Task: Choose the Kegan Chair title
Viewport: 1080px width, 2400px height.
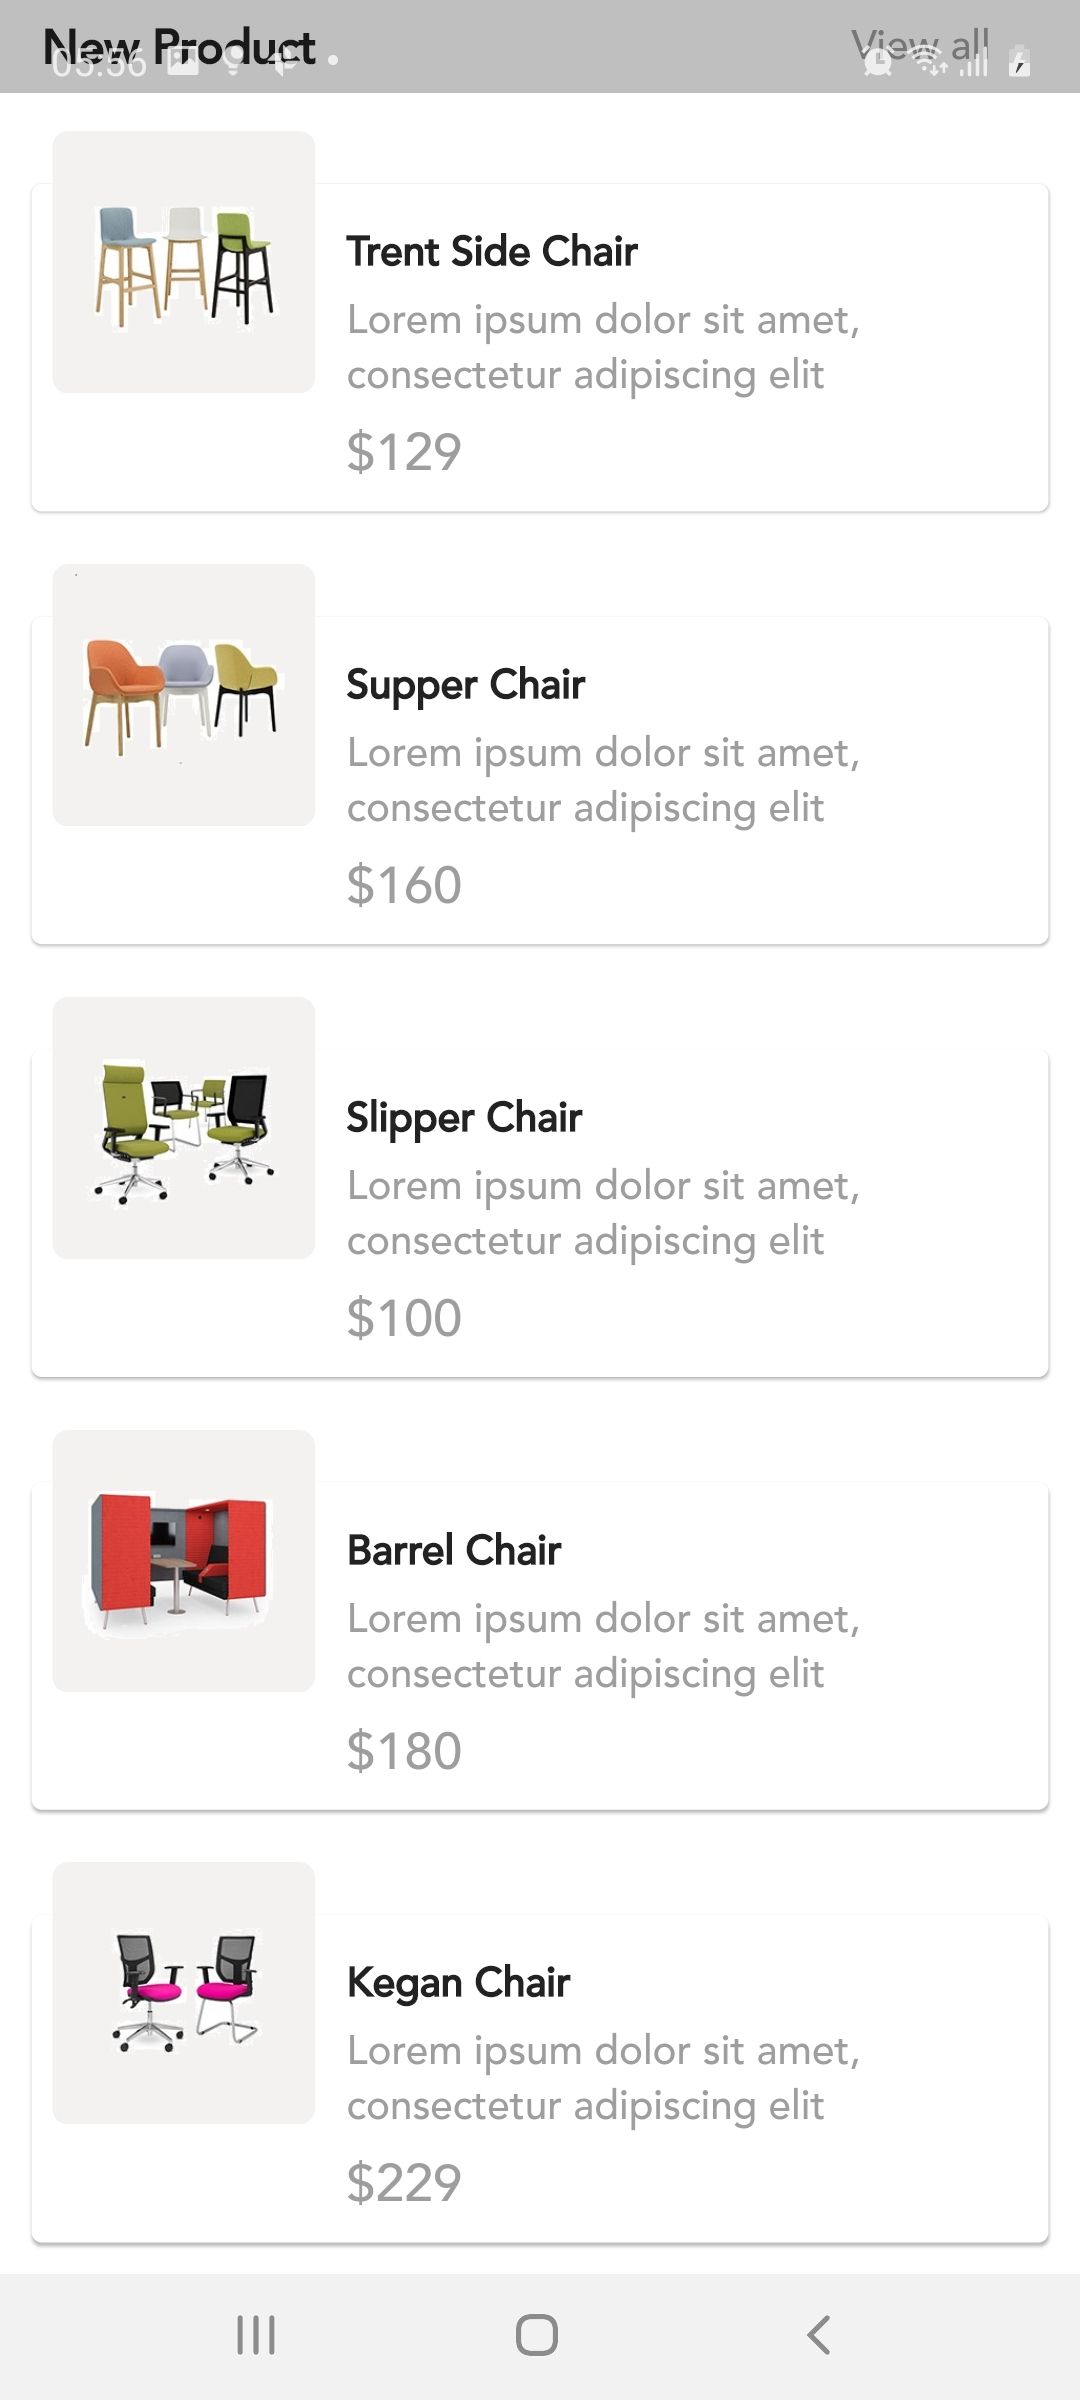Action: pos(459,1983)
